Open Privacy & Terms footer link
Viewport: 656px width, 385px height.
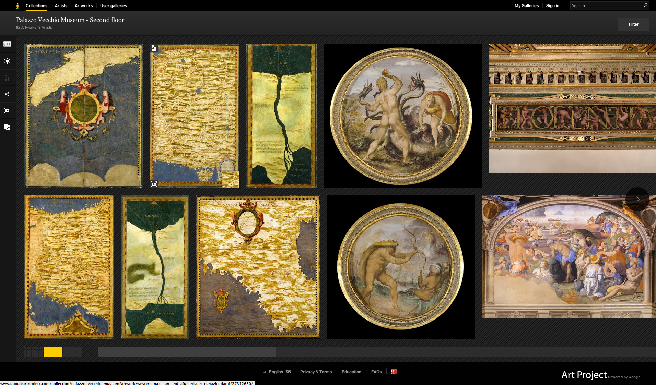(316, 371)
